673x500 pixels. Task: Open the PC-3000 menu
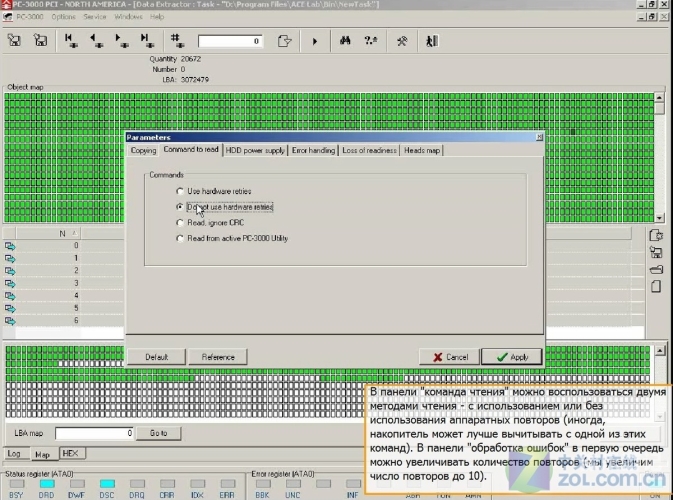coord(30,17)
